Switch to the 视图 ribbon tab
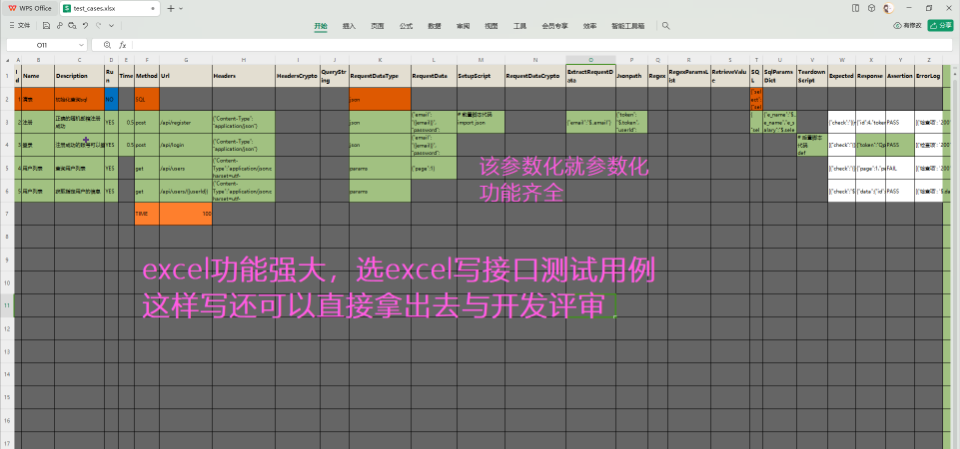 (491, 26)
